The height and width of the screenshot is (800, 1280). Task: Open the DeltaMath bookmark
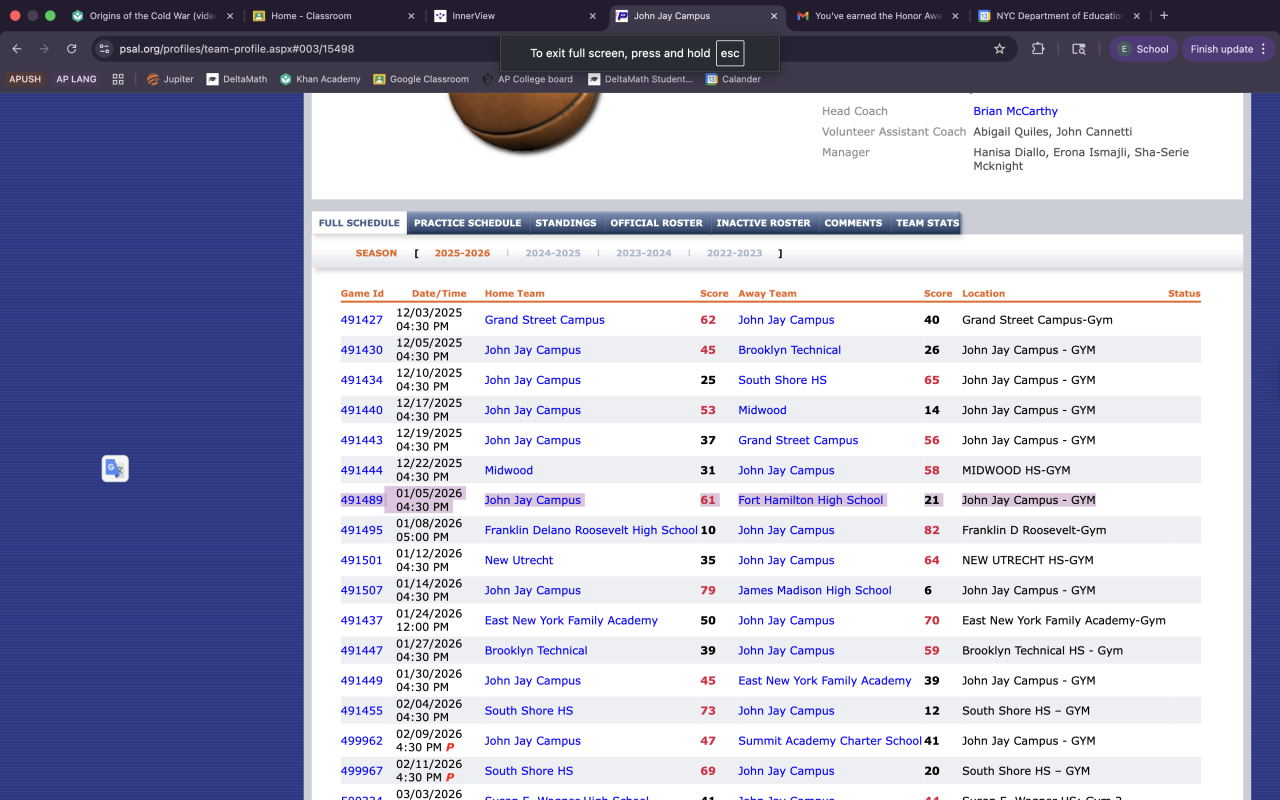[237, 79]
